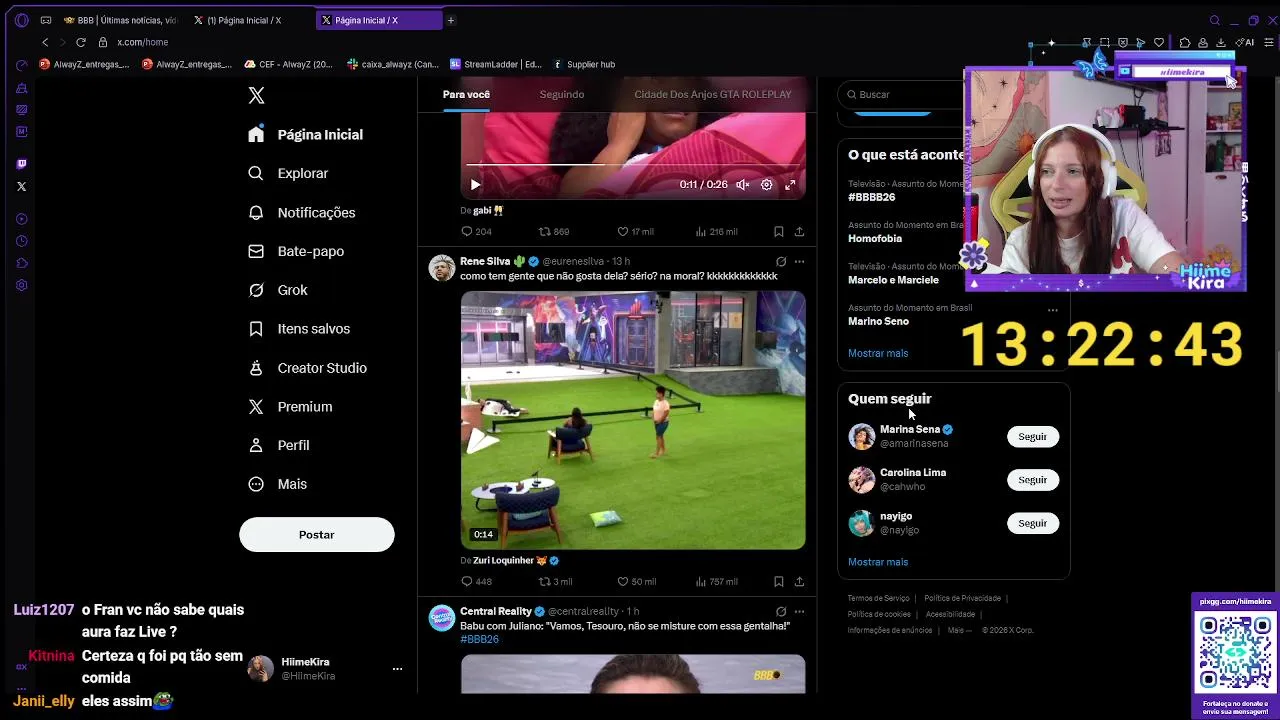
Task: Open Perfil in the sidebar
Action: (279, 445)
